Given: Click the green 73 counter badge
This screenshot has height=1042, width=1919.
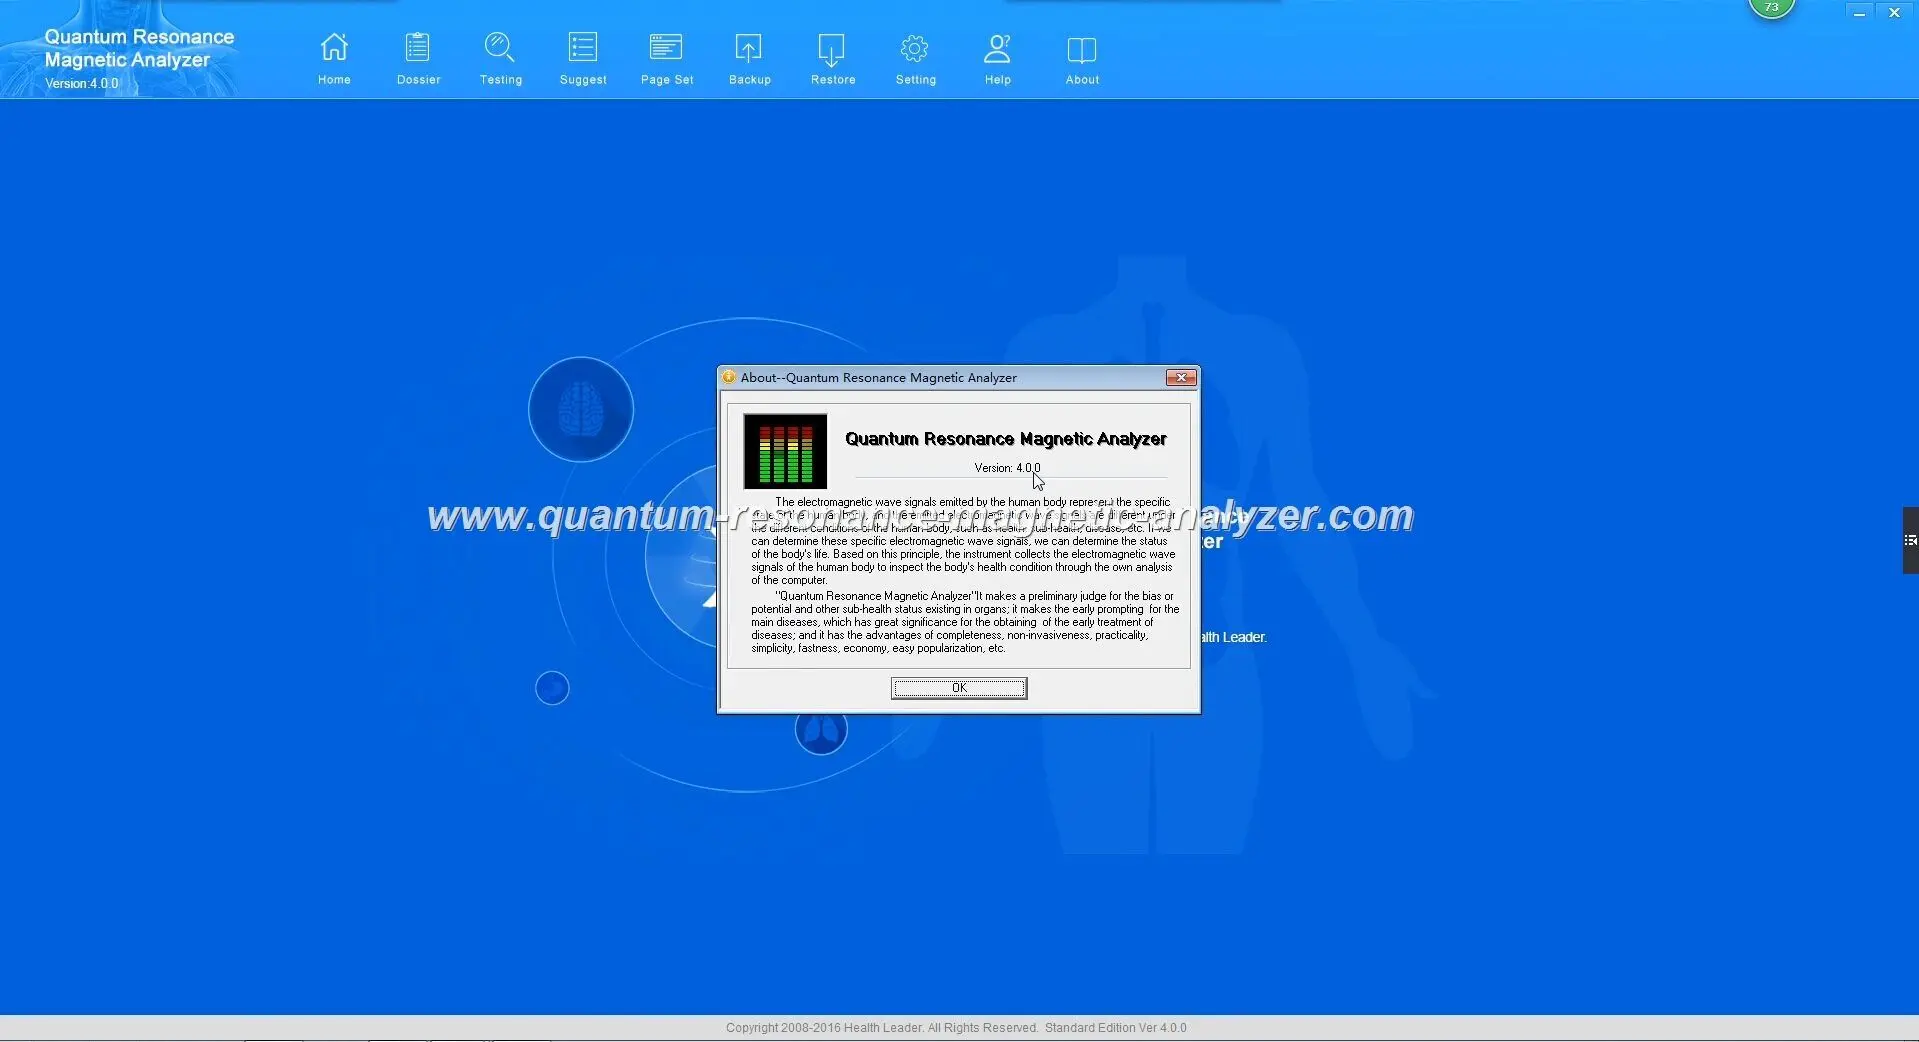Looking at the screenshot, I should tap(1771, 7).
